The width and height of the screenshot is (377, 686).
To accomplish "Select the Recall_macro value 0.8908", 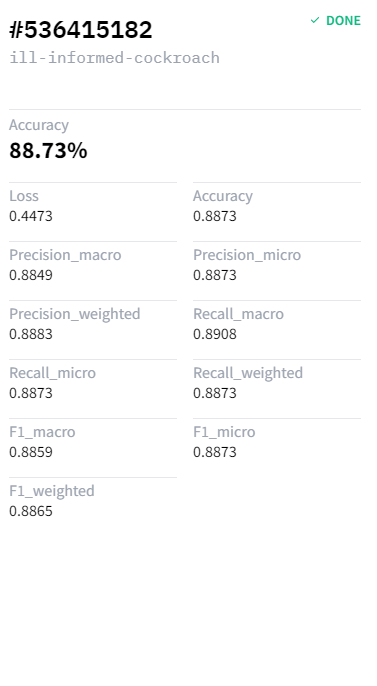I will tap(215, 334).
